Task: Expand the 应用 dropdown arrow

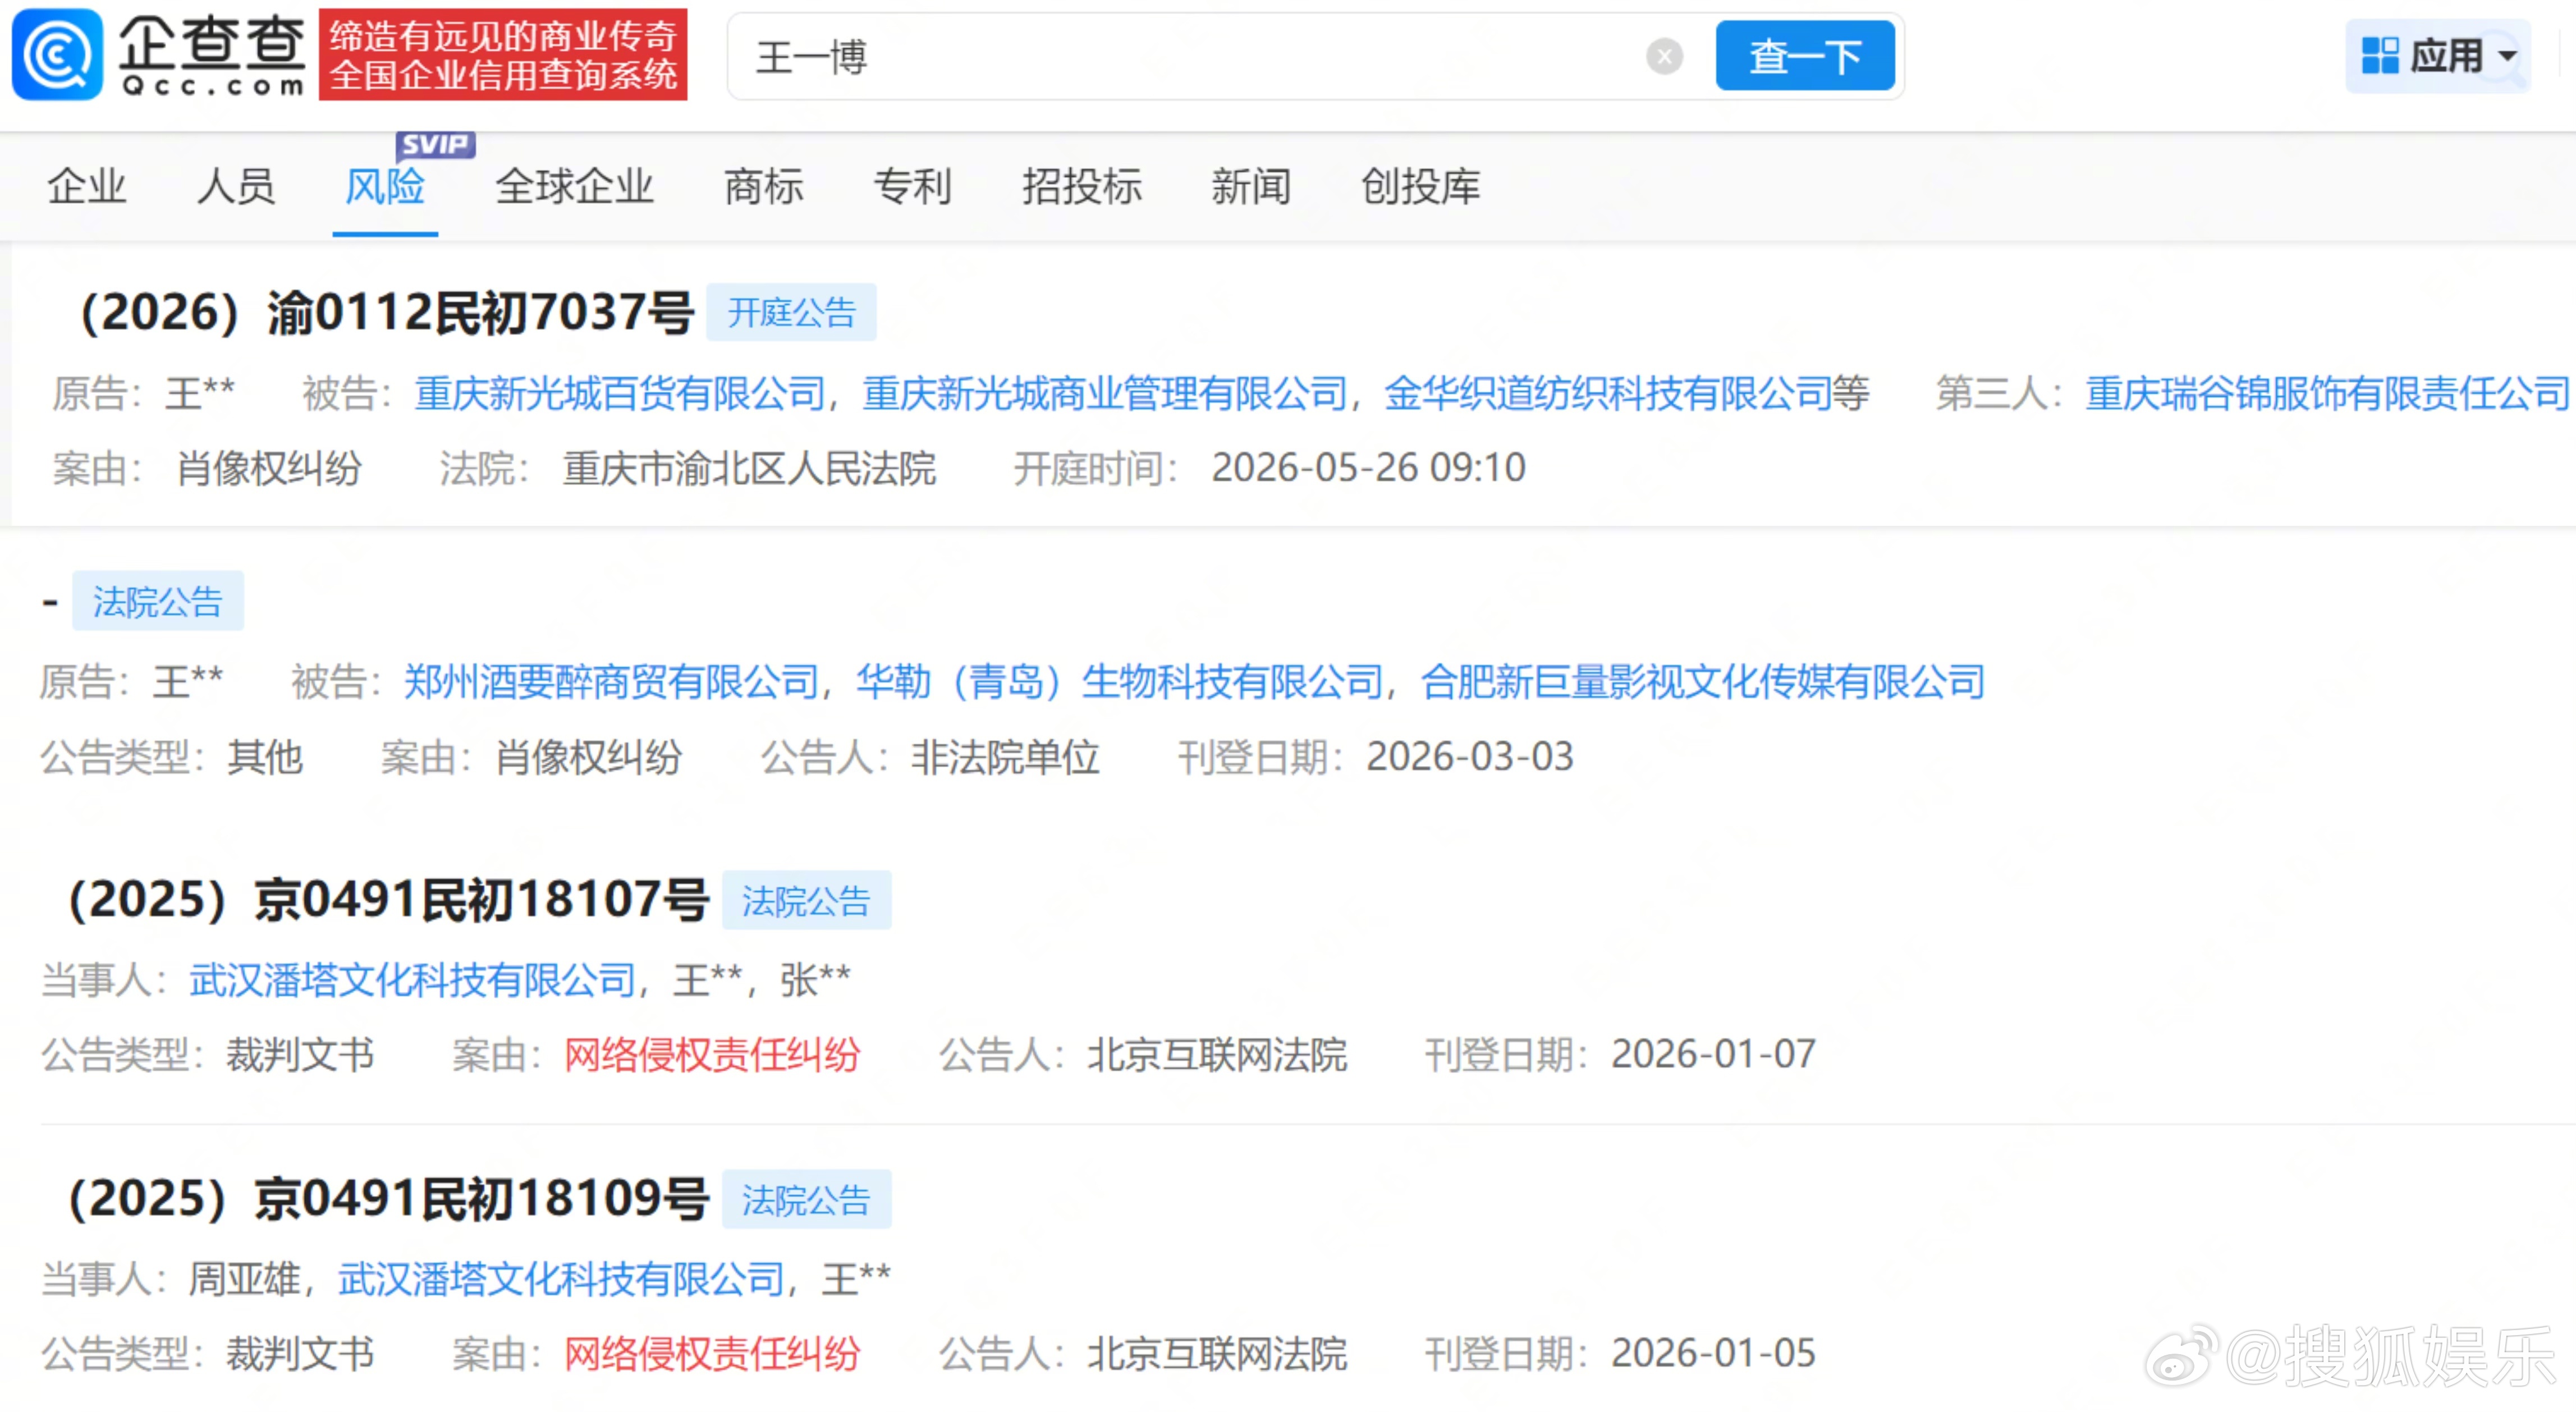Action: [2508, 56]
